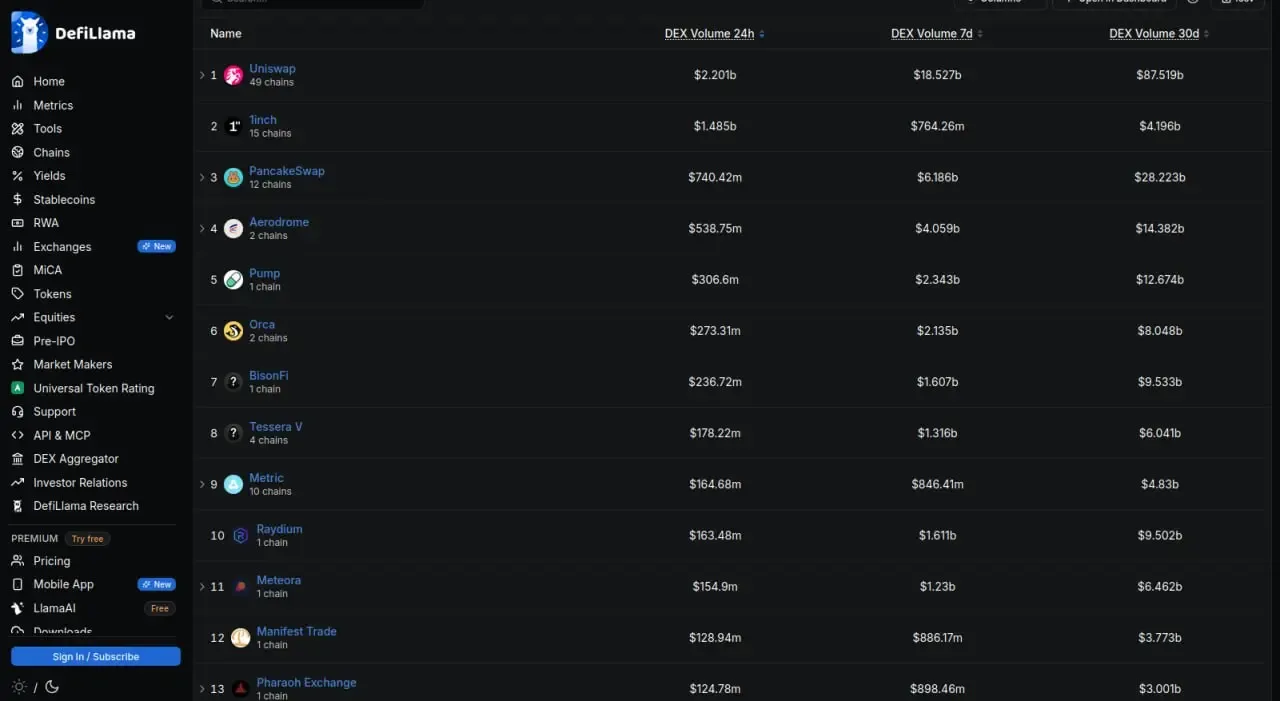Expand the Uniswap row chevron
The image size is (1280, 701).
point(202,75)
